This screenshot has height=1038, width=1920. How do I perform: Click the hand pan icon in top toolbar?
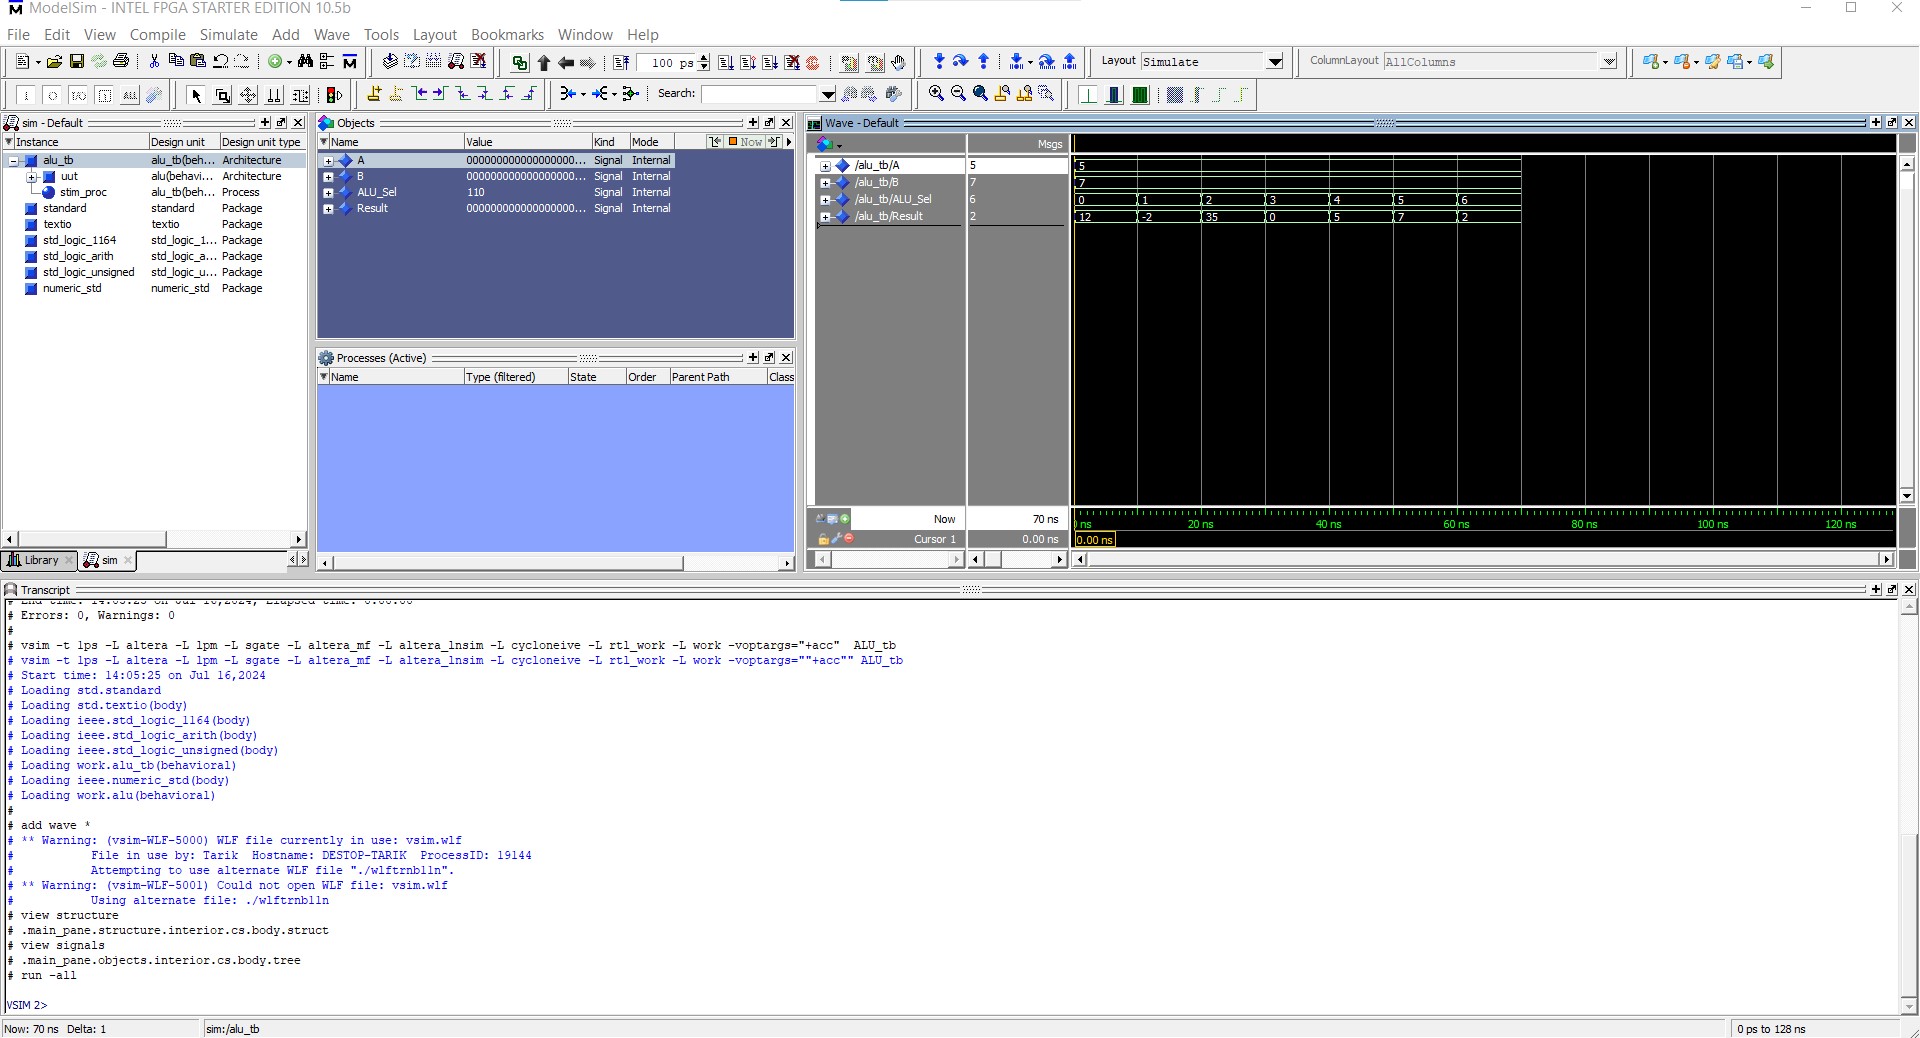[898, 62]
